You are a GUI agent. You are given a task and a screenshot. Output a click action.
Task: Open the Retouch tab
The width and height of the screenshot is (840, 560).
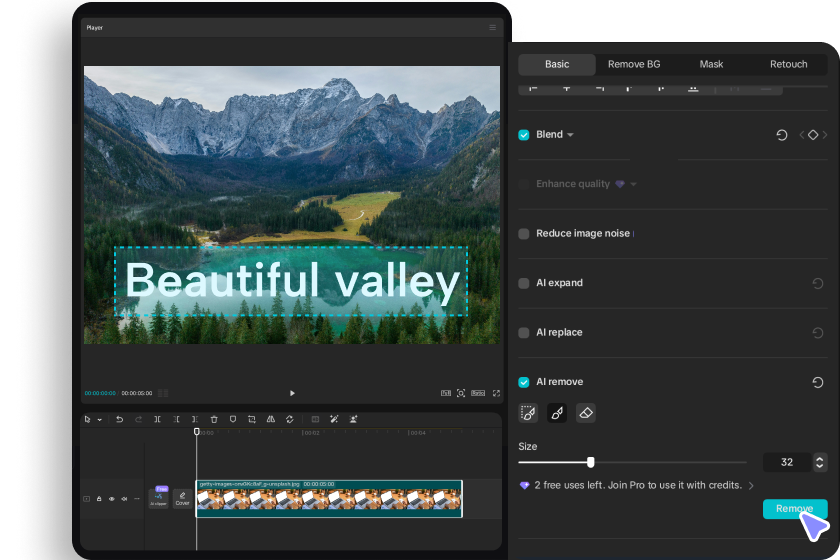coord(788,64)
